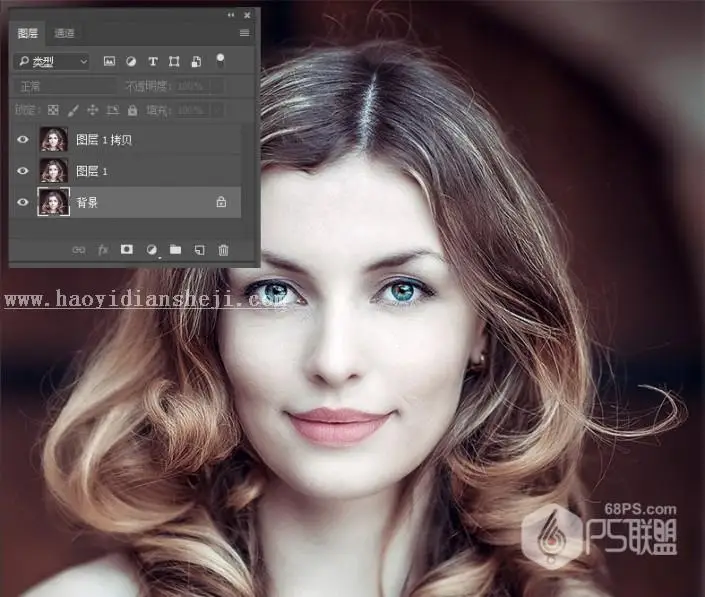
Task: Select the 图层 1 拷贝 layer thumbnail
Action: 54,139
